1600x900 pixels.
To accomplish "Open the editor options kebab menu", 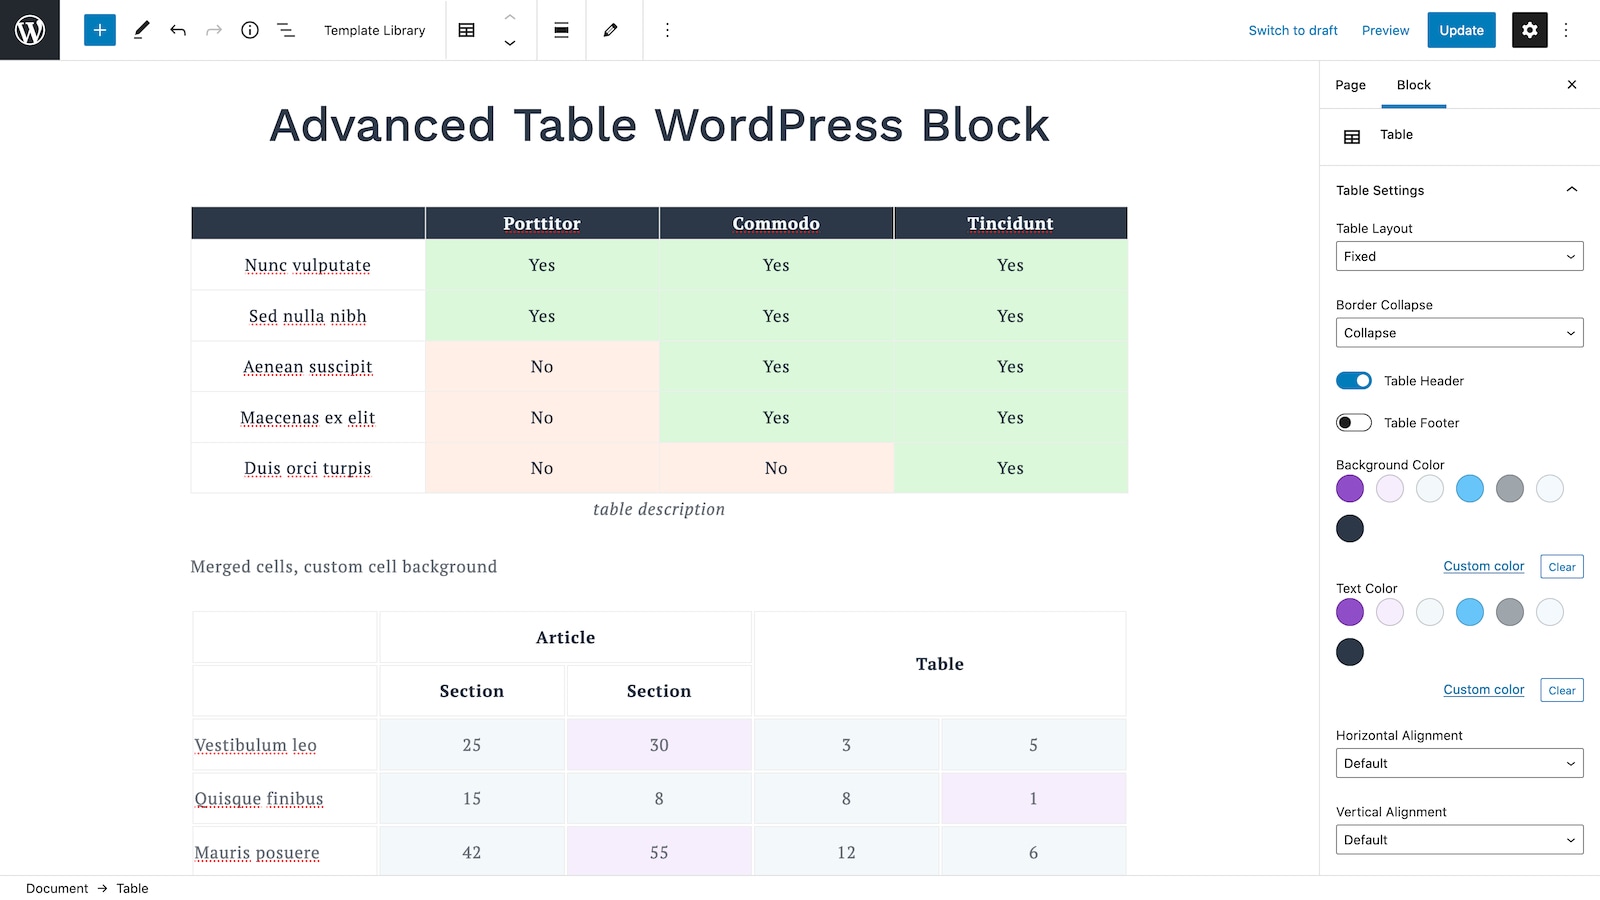I will [1567, 30].
